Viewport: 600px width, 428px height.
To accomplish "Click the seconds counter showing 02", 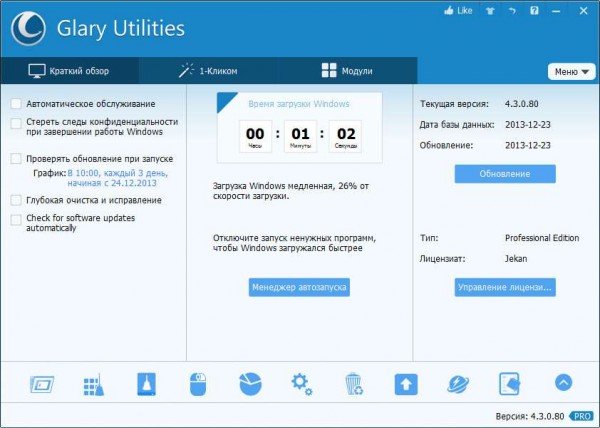I will (346, 137).
